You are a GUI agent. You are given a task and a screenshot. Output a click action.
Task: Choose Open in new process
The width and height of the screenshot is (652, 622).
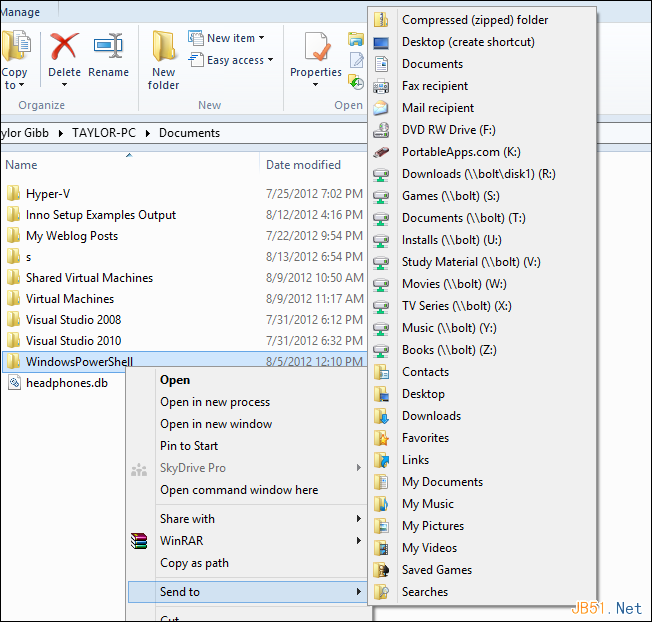(x=215, y=402)
